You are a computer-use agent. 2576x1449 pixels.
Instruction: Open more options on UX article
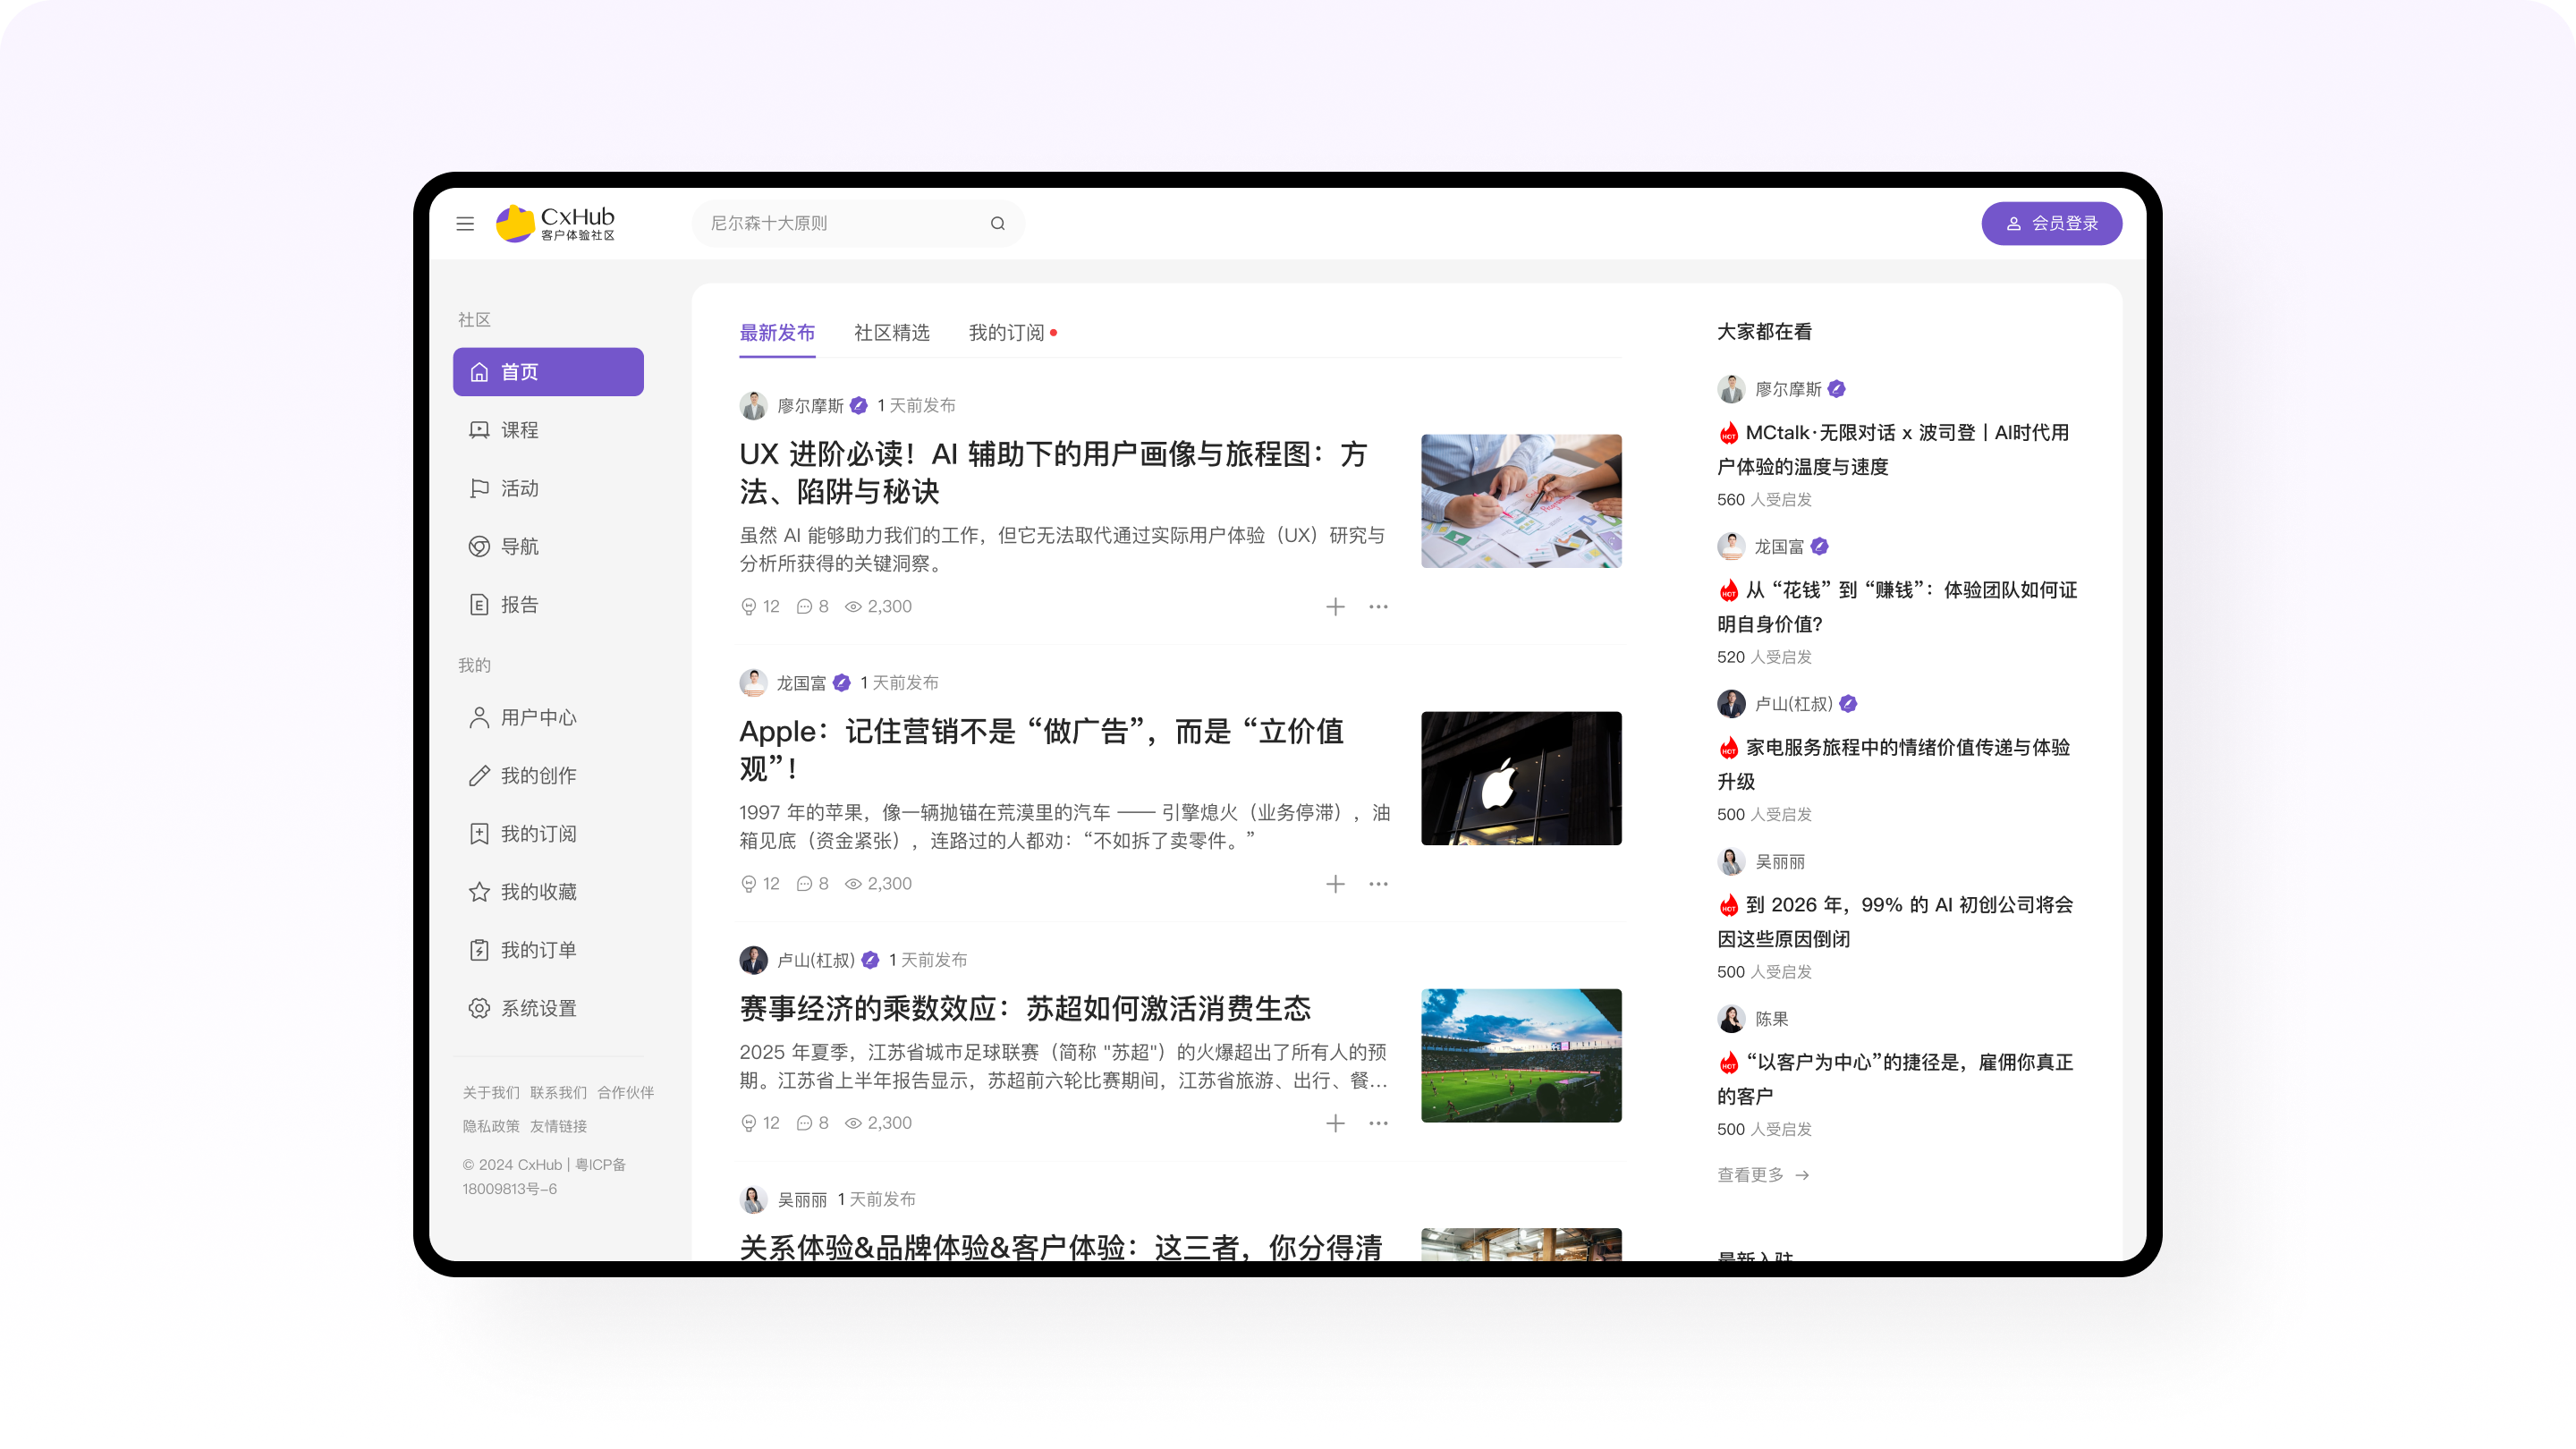tap(1378, 606)
